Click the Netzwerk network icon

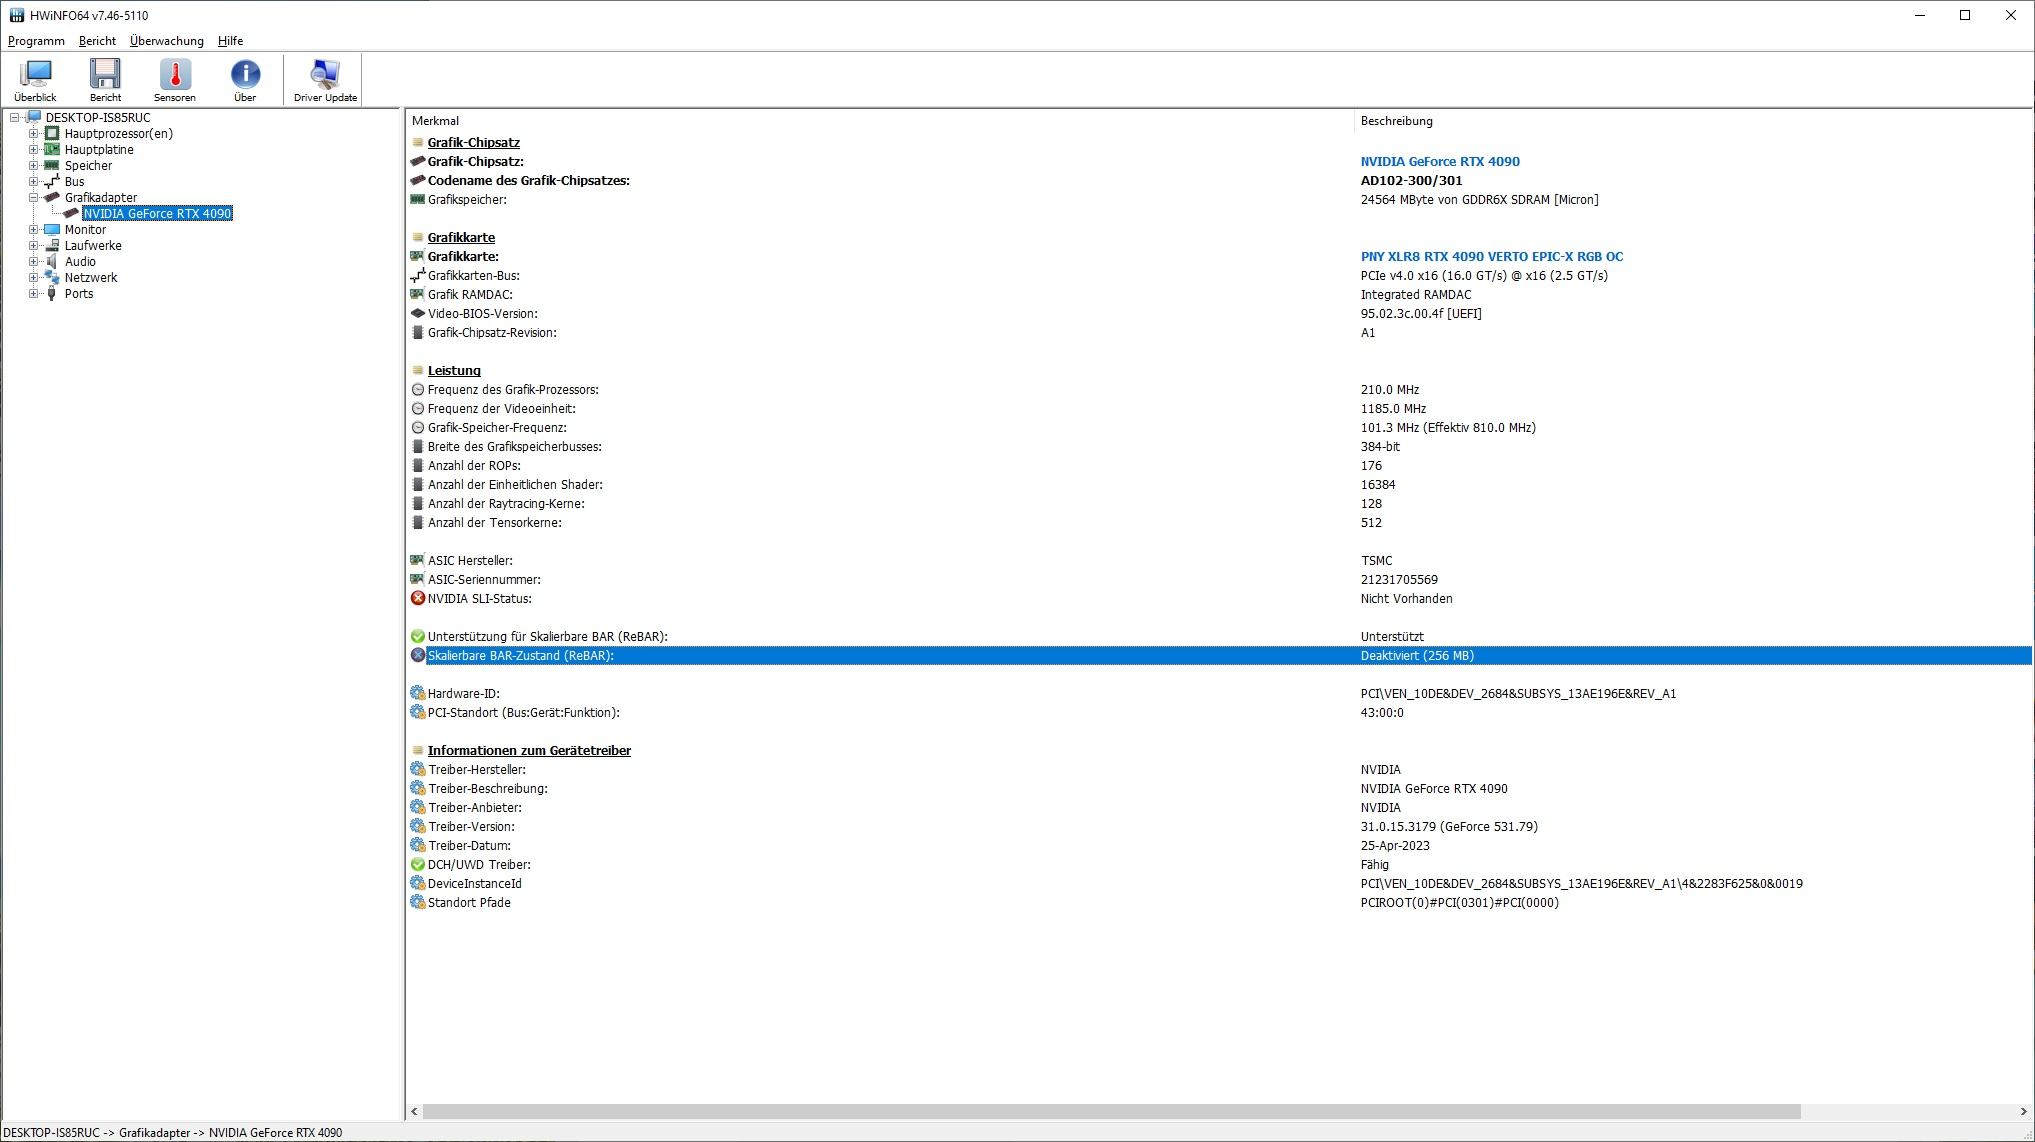pos(52,278)
